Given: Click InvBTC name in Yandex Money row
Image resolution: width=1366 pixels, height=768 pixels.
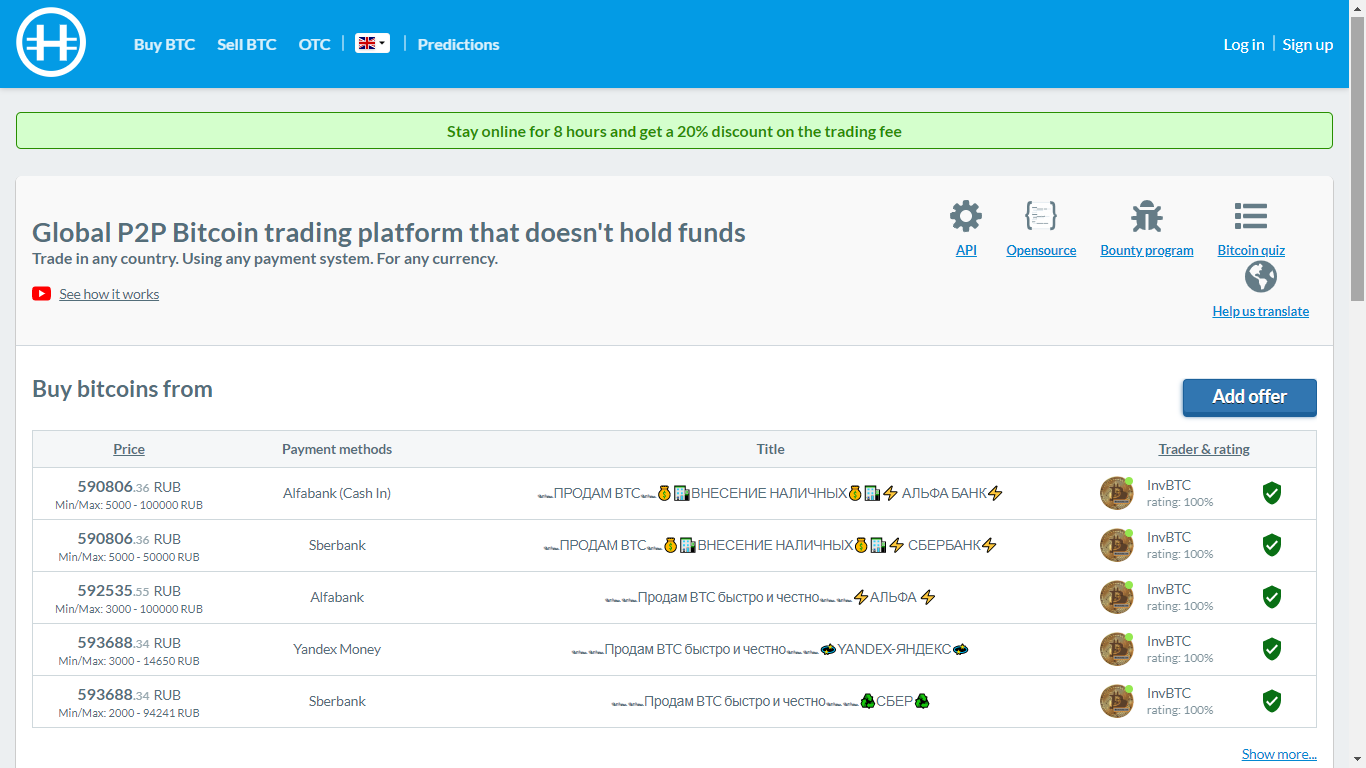Looking at the screenshot, I should [x=1169, y=641].
